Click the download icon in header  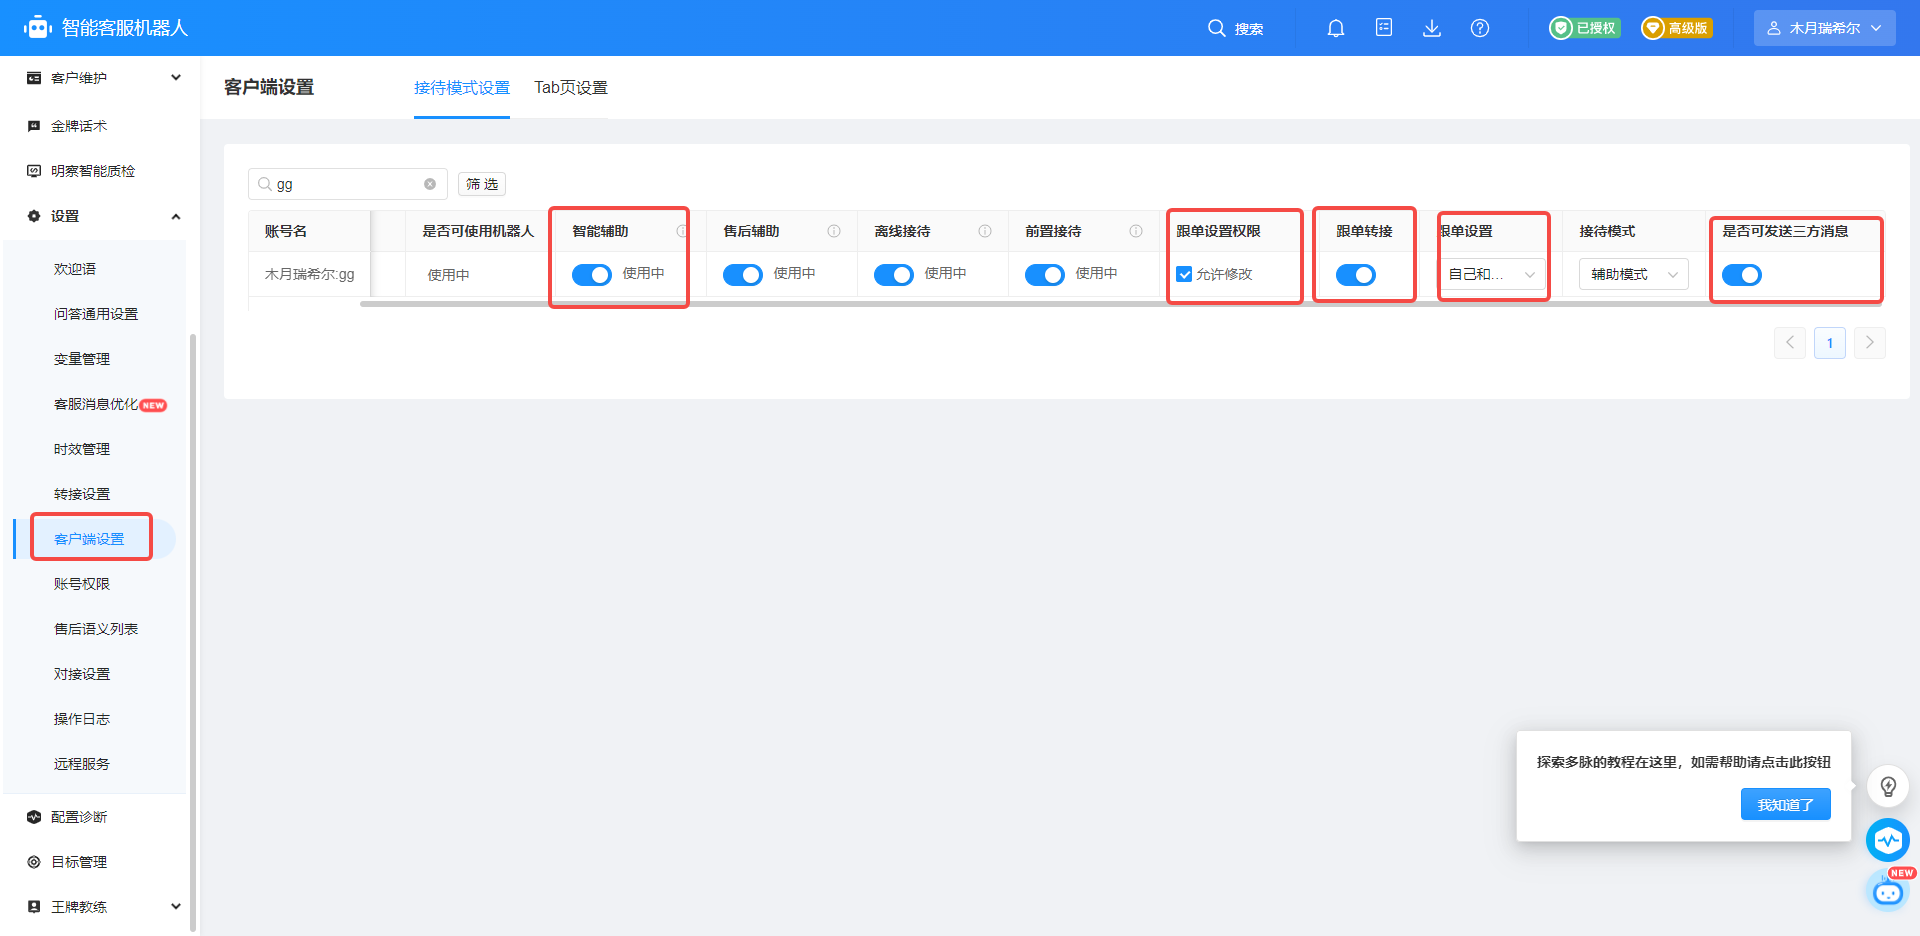[x=1432, y=28]
